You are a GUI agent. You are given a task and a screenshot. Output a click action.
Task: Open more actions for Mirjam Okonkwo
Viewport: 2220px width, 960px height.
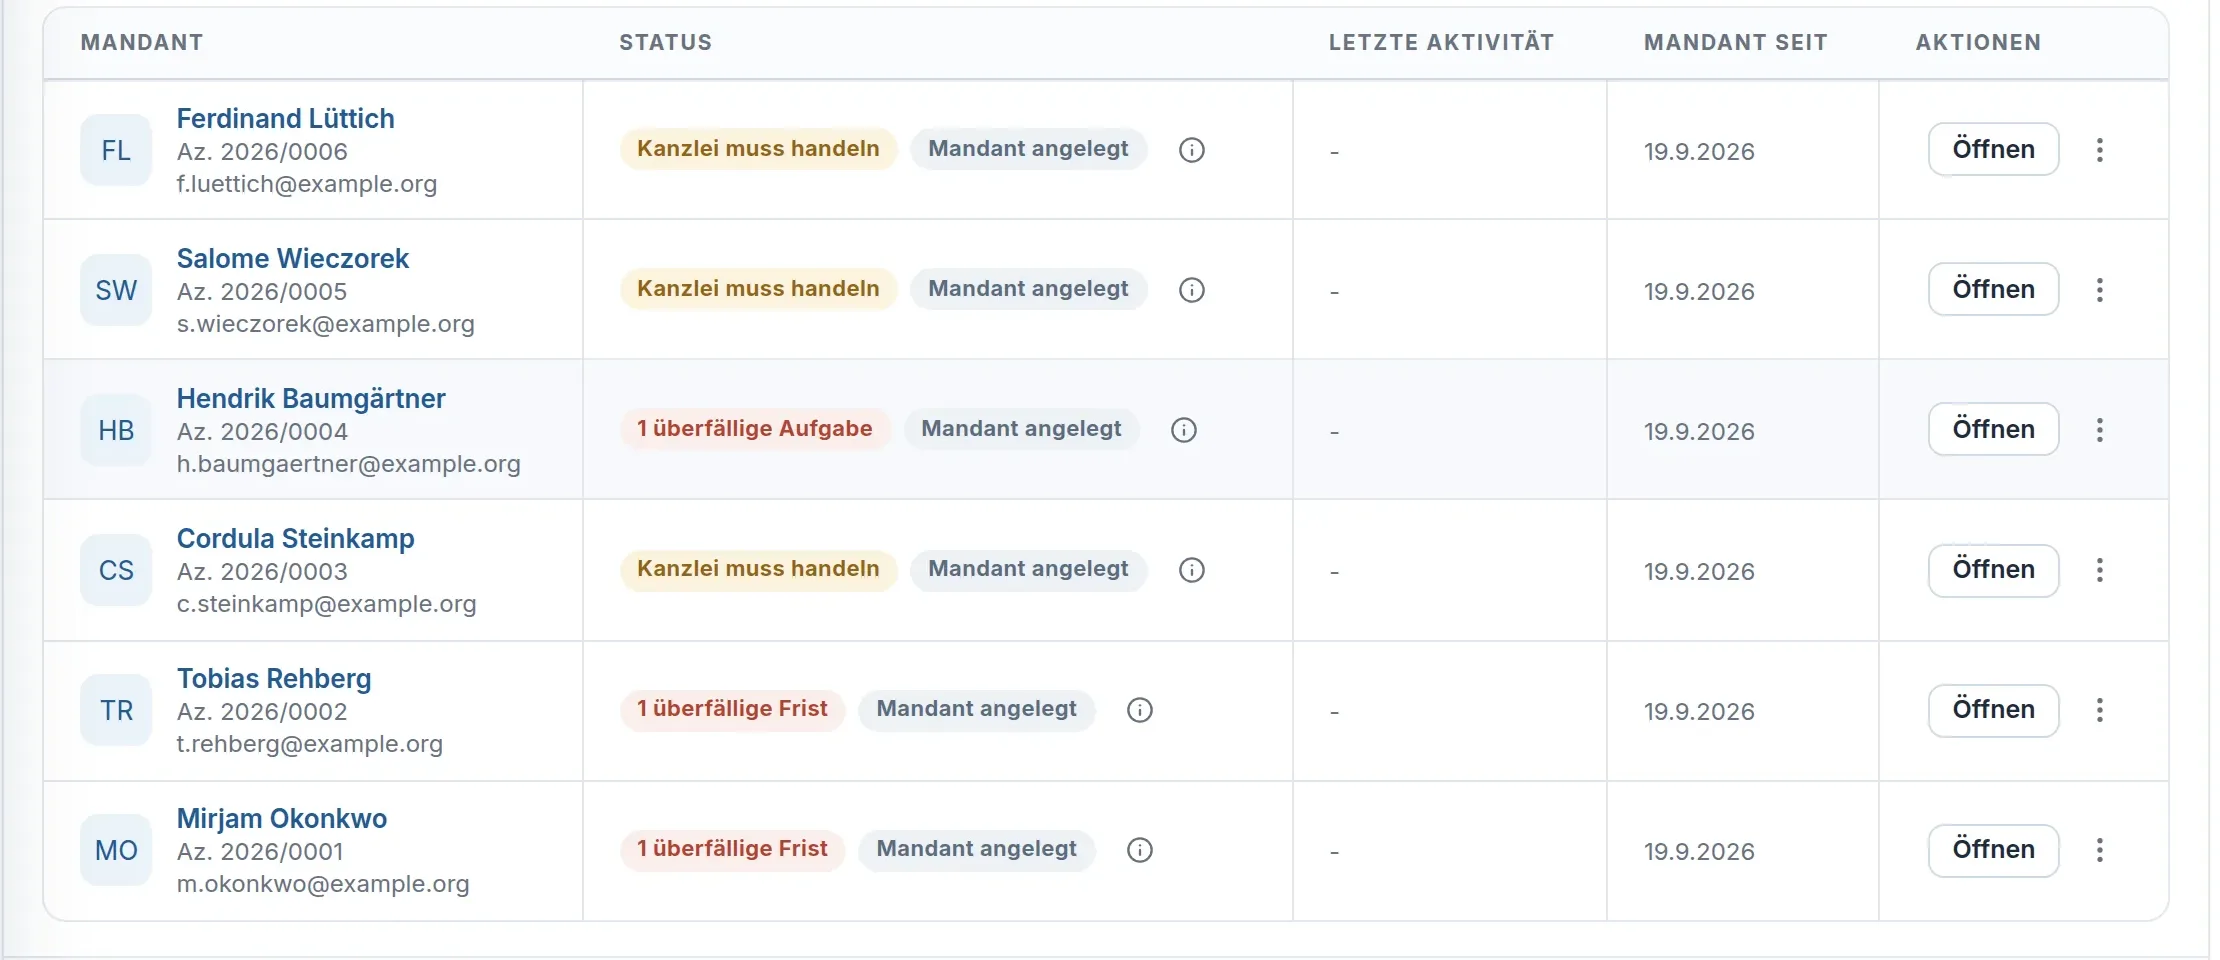(x=2099, y=850)
